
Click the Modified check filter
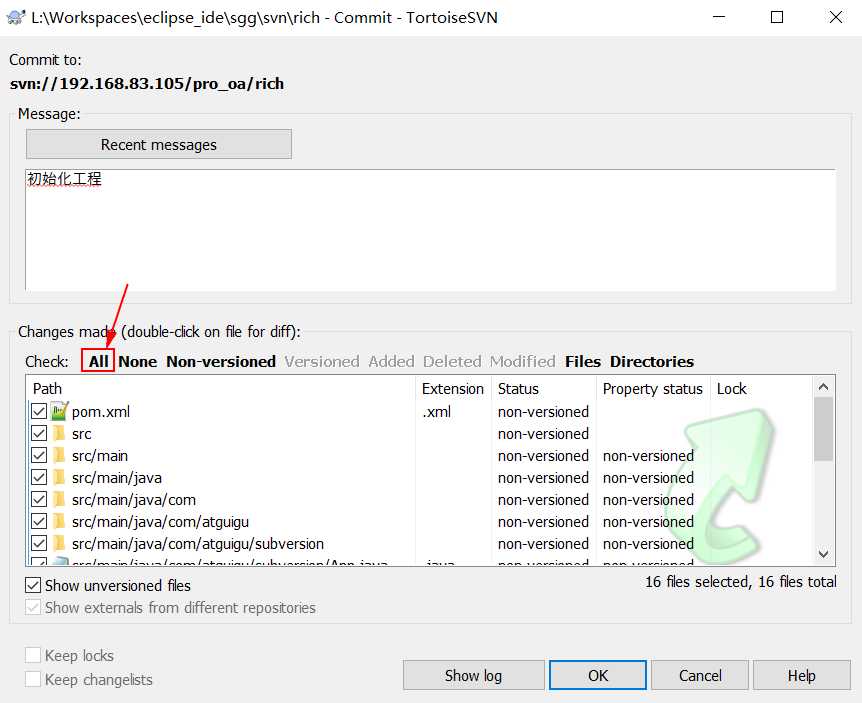coord(523,361)
